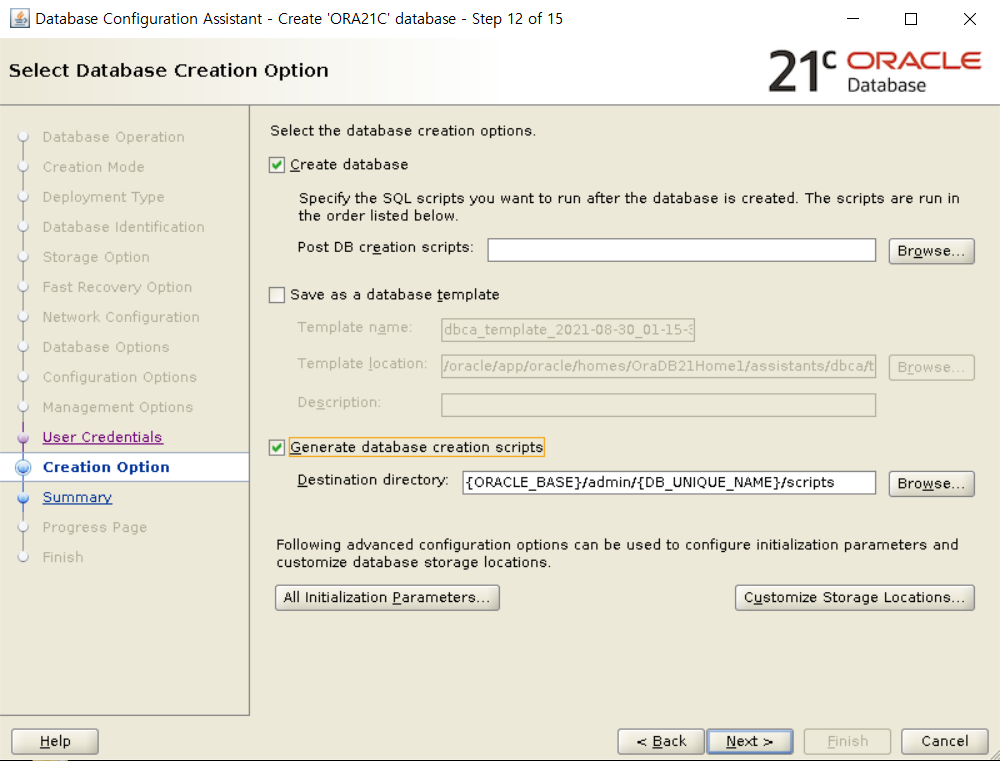Viewport: 1000px width, 761px height.
Task: Go Back to previous step
Action: [661, 741]
